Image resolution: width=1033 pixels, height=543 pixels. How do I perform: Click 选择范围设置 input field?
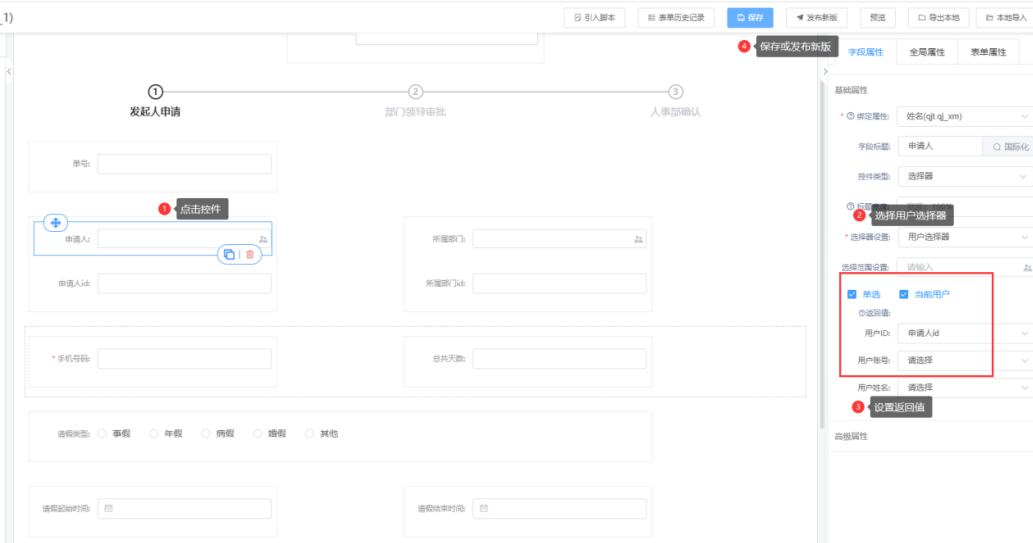(x=965, y=267)
